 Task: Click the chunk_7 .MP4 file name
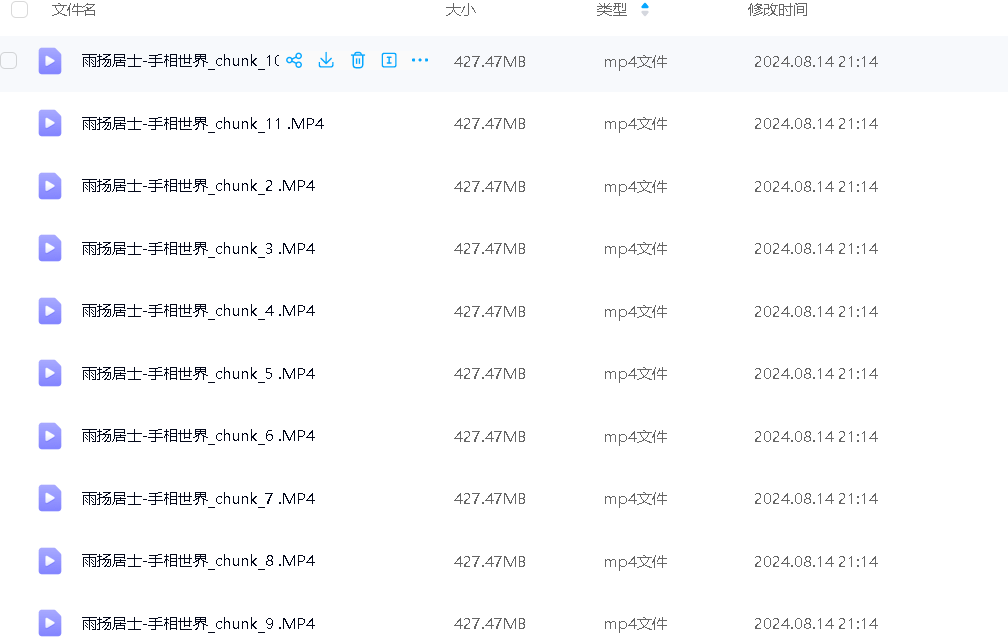198,499
